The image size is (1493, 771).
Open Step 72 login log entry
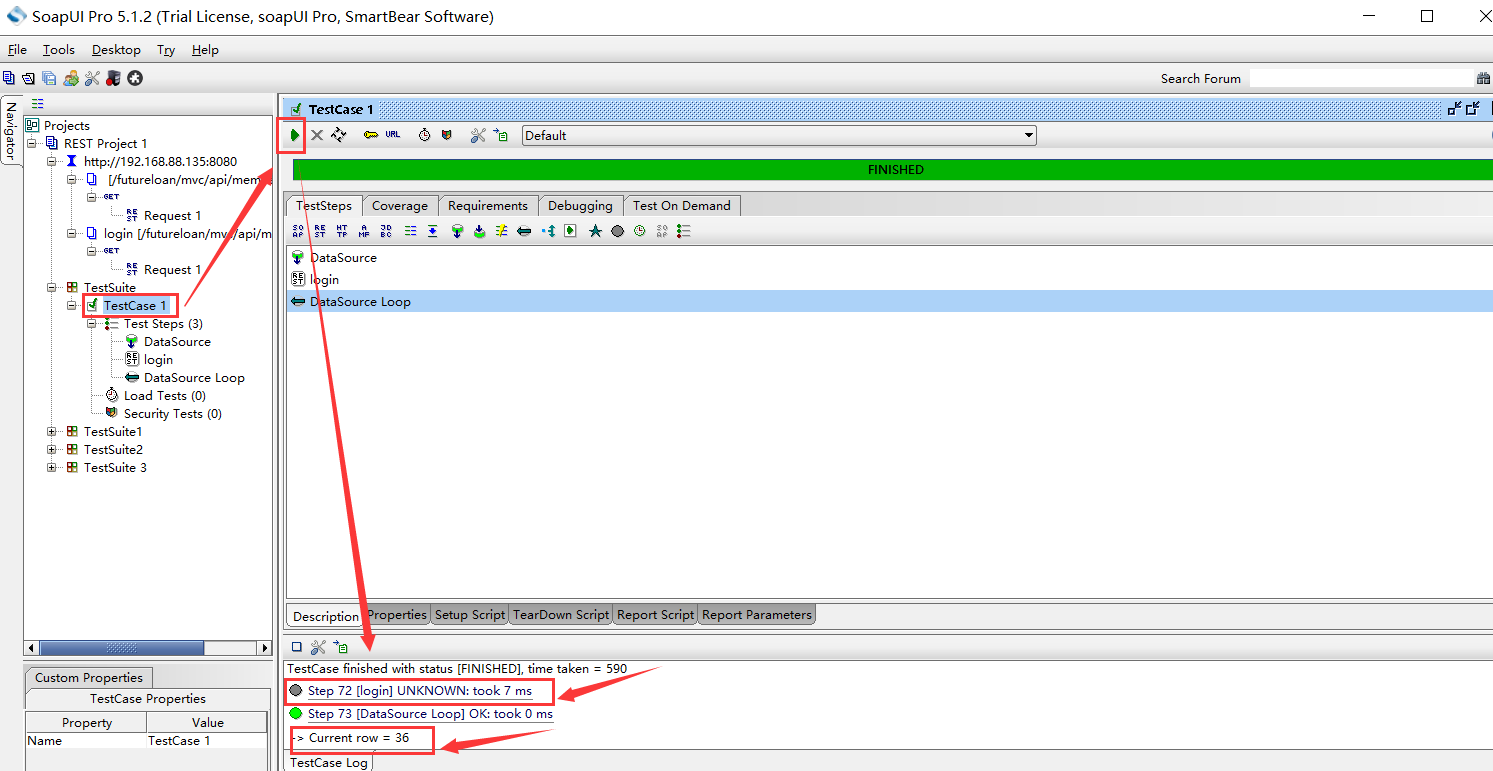[419, 691]
